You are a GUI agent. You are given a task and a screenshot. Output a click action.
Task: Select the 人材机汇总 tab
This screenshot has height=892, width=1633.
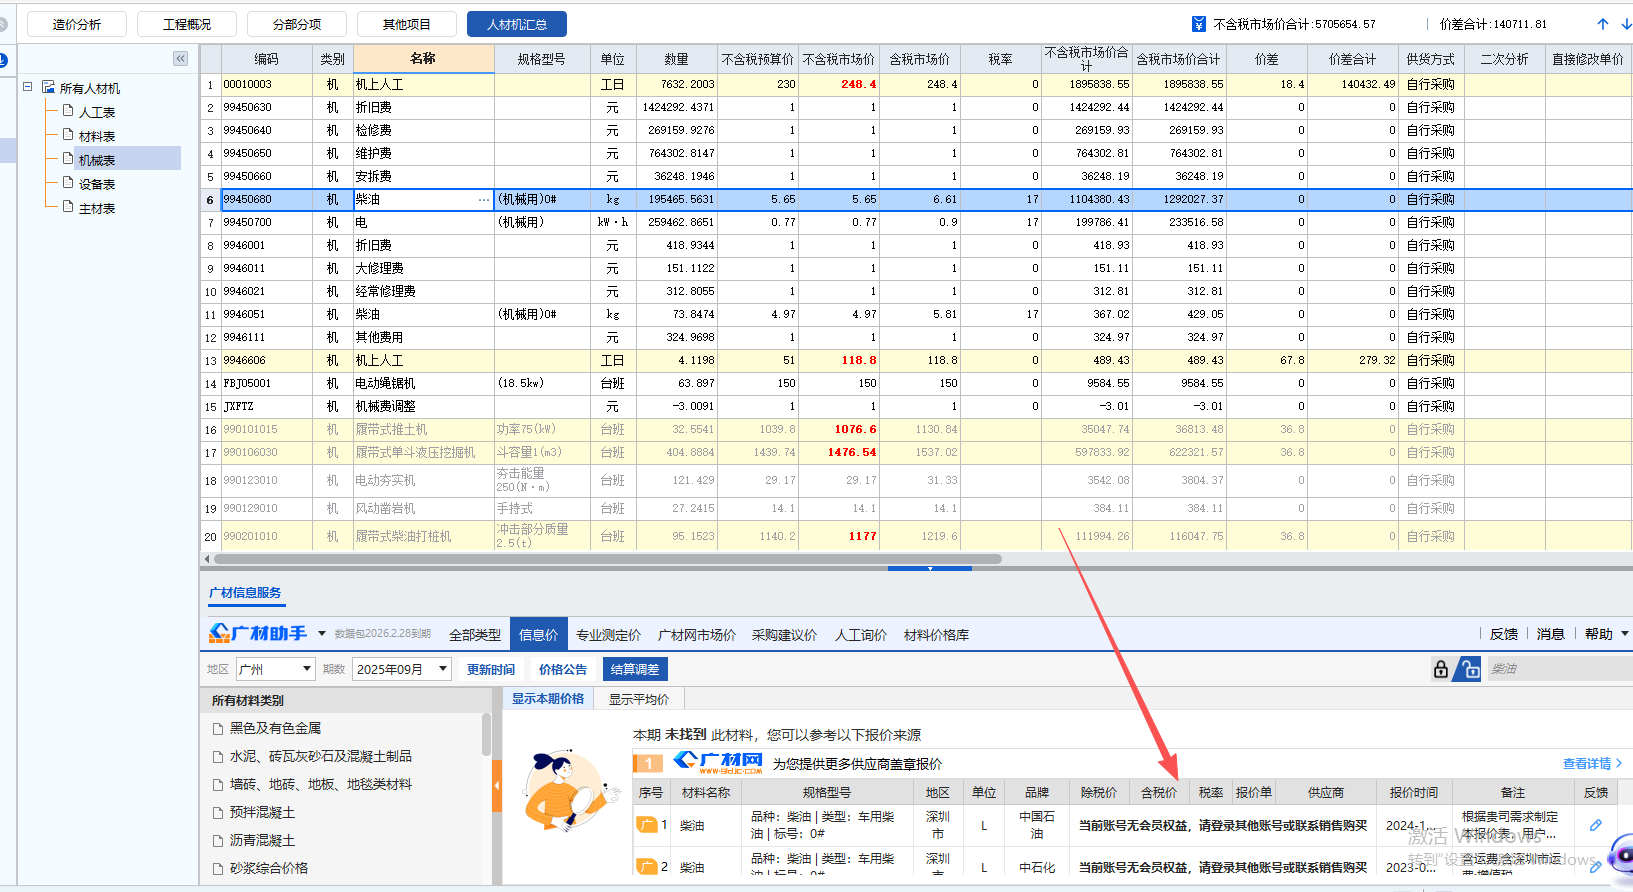[x=517, y=24]
